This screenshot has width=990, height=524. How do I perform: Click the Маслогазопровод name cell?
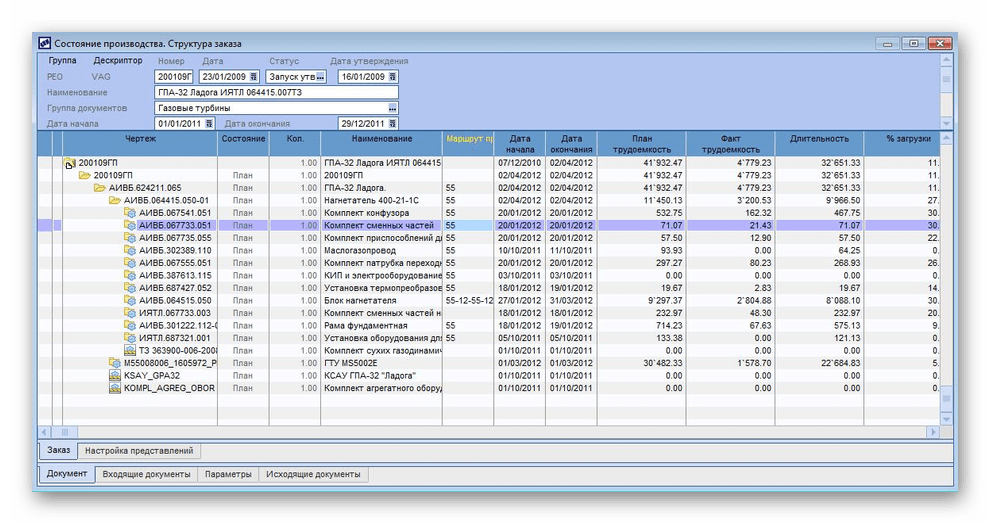tap(381, 251)
